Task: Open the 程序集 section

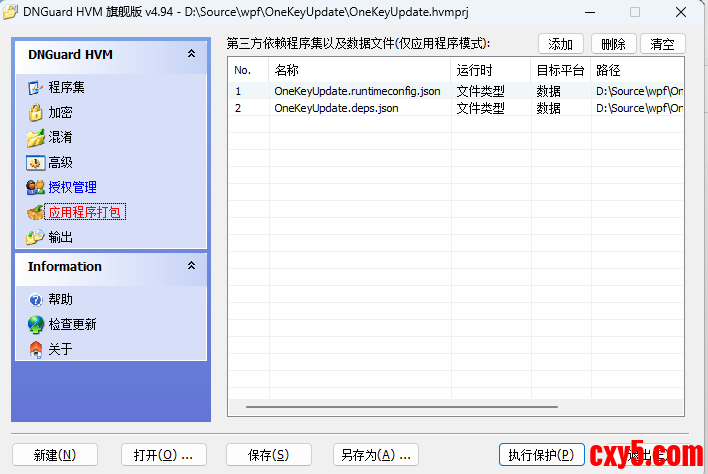Action: (x=66, y=88)
